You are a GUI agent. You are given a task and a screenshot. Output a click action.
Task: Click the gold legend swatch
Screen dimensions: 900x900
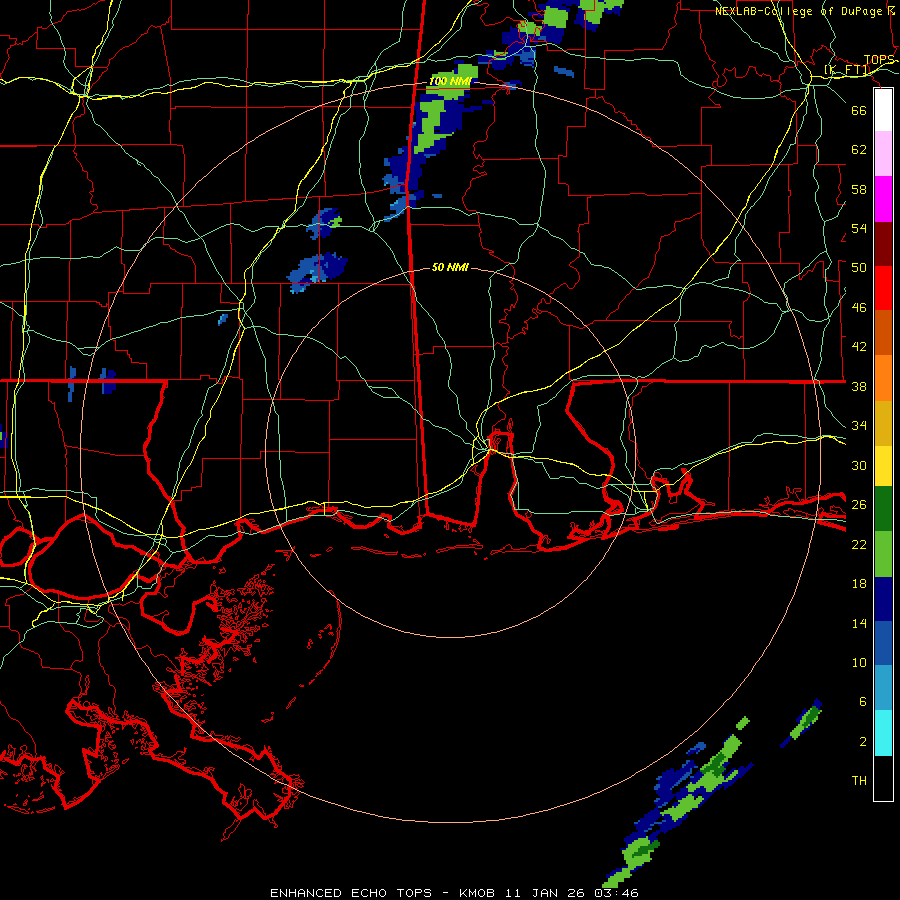point(883,423)
